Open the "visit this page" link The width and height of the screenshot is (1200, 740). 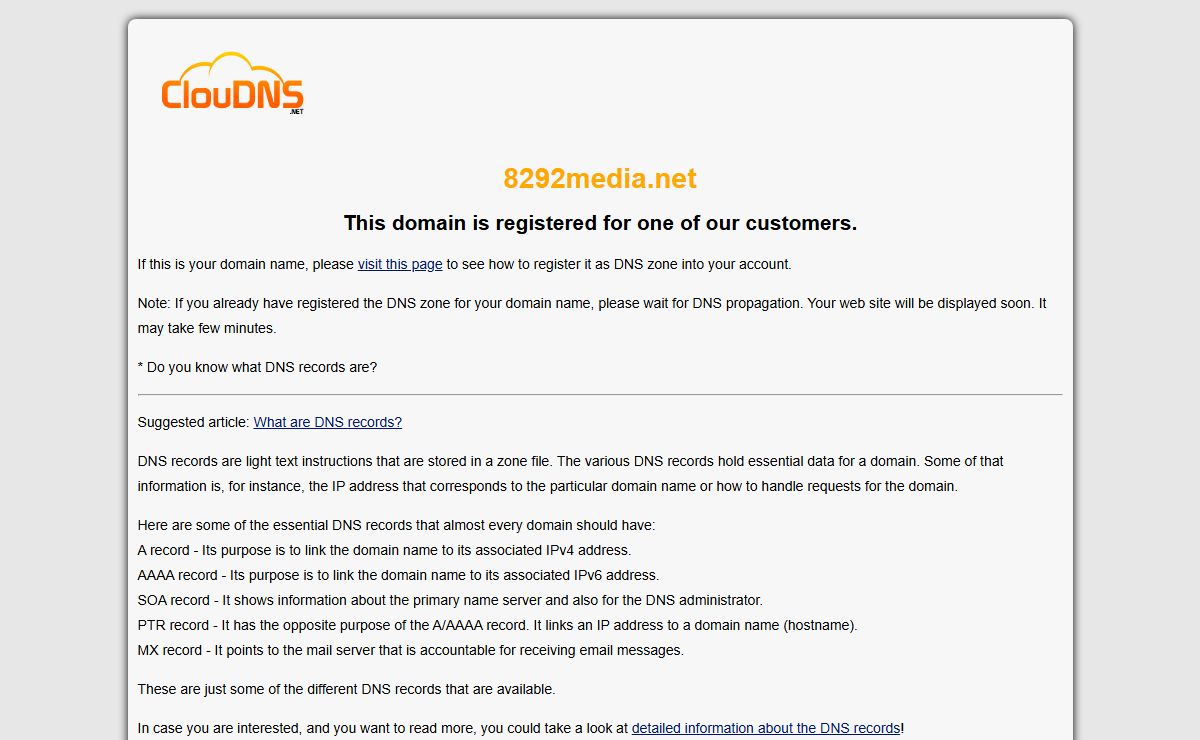400,264
